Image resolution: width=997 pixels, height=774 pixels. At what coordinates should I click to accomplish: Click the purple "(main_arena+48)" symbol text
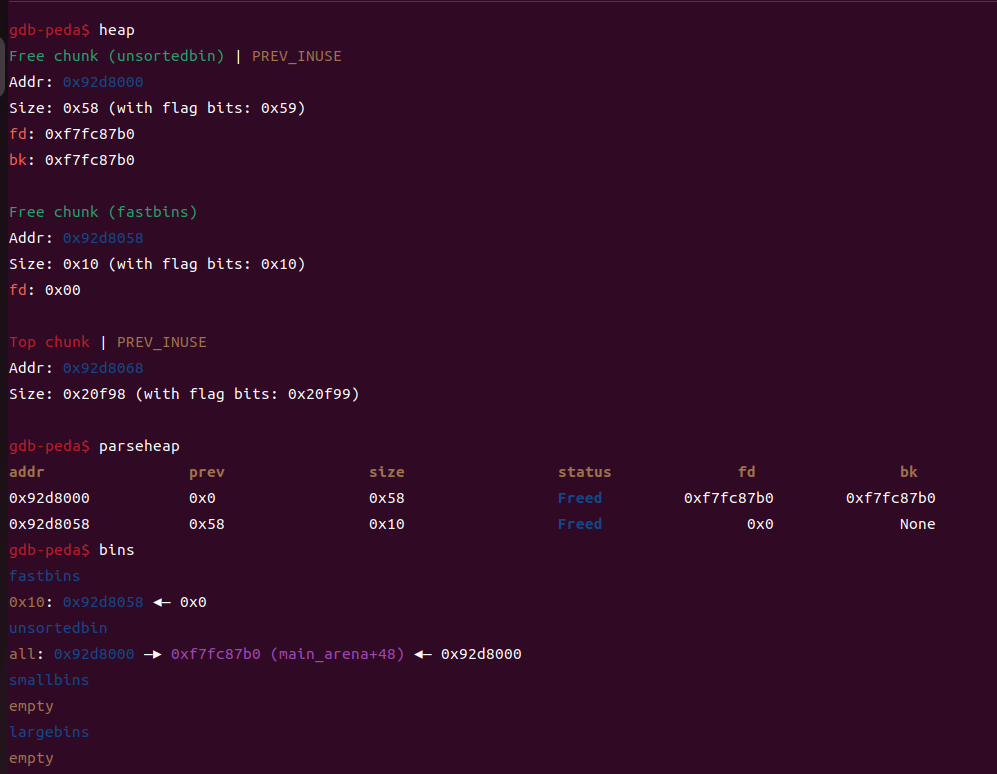(x=337, y=654)
